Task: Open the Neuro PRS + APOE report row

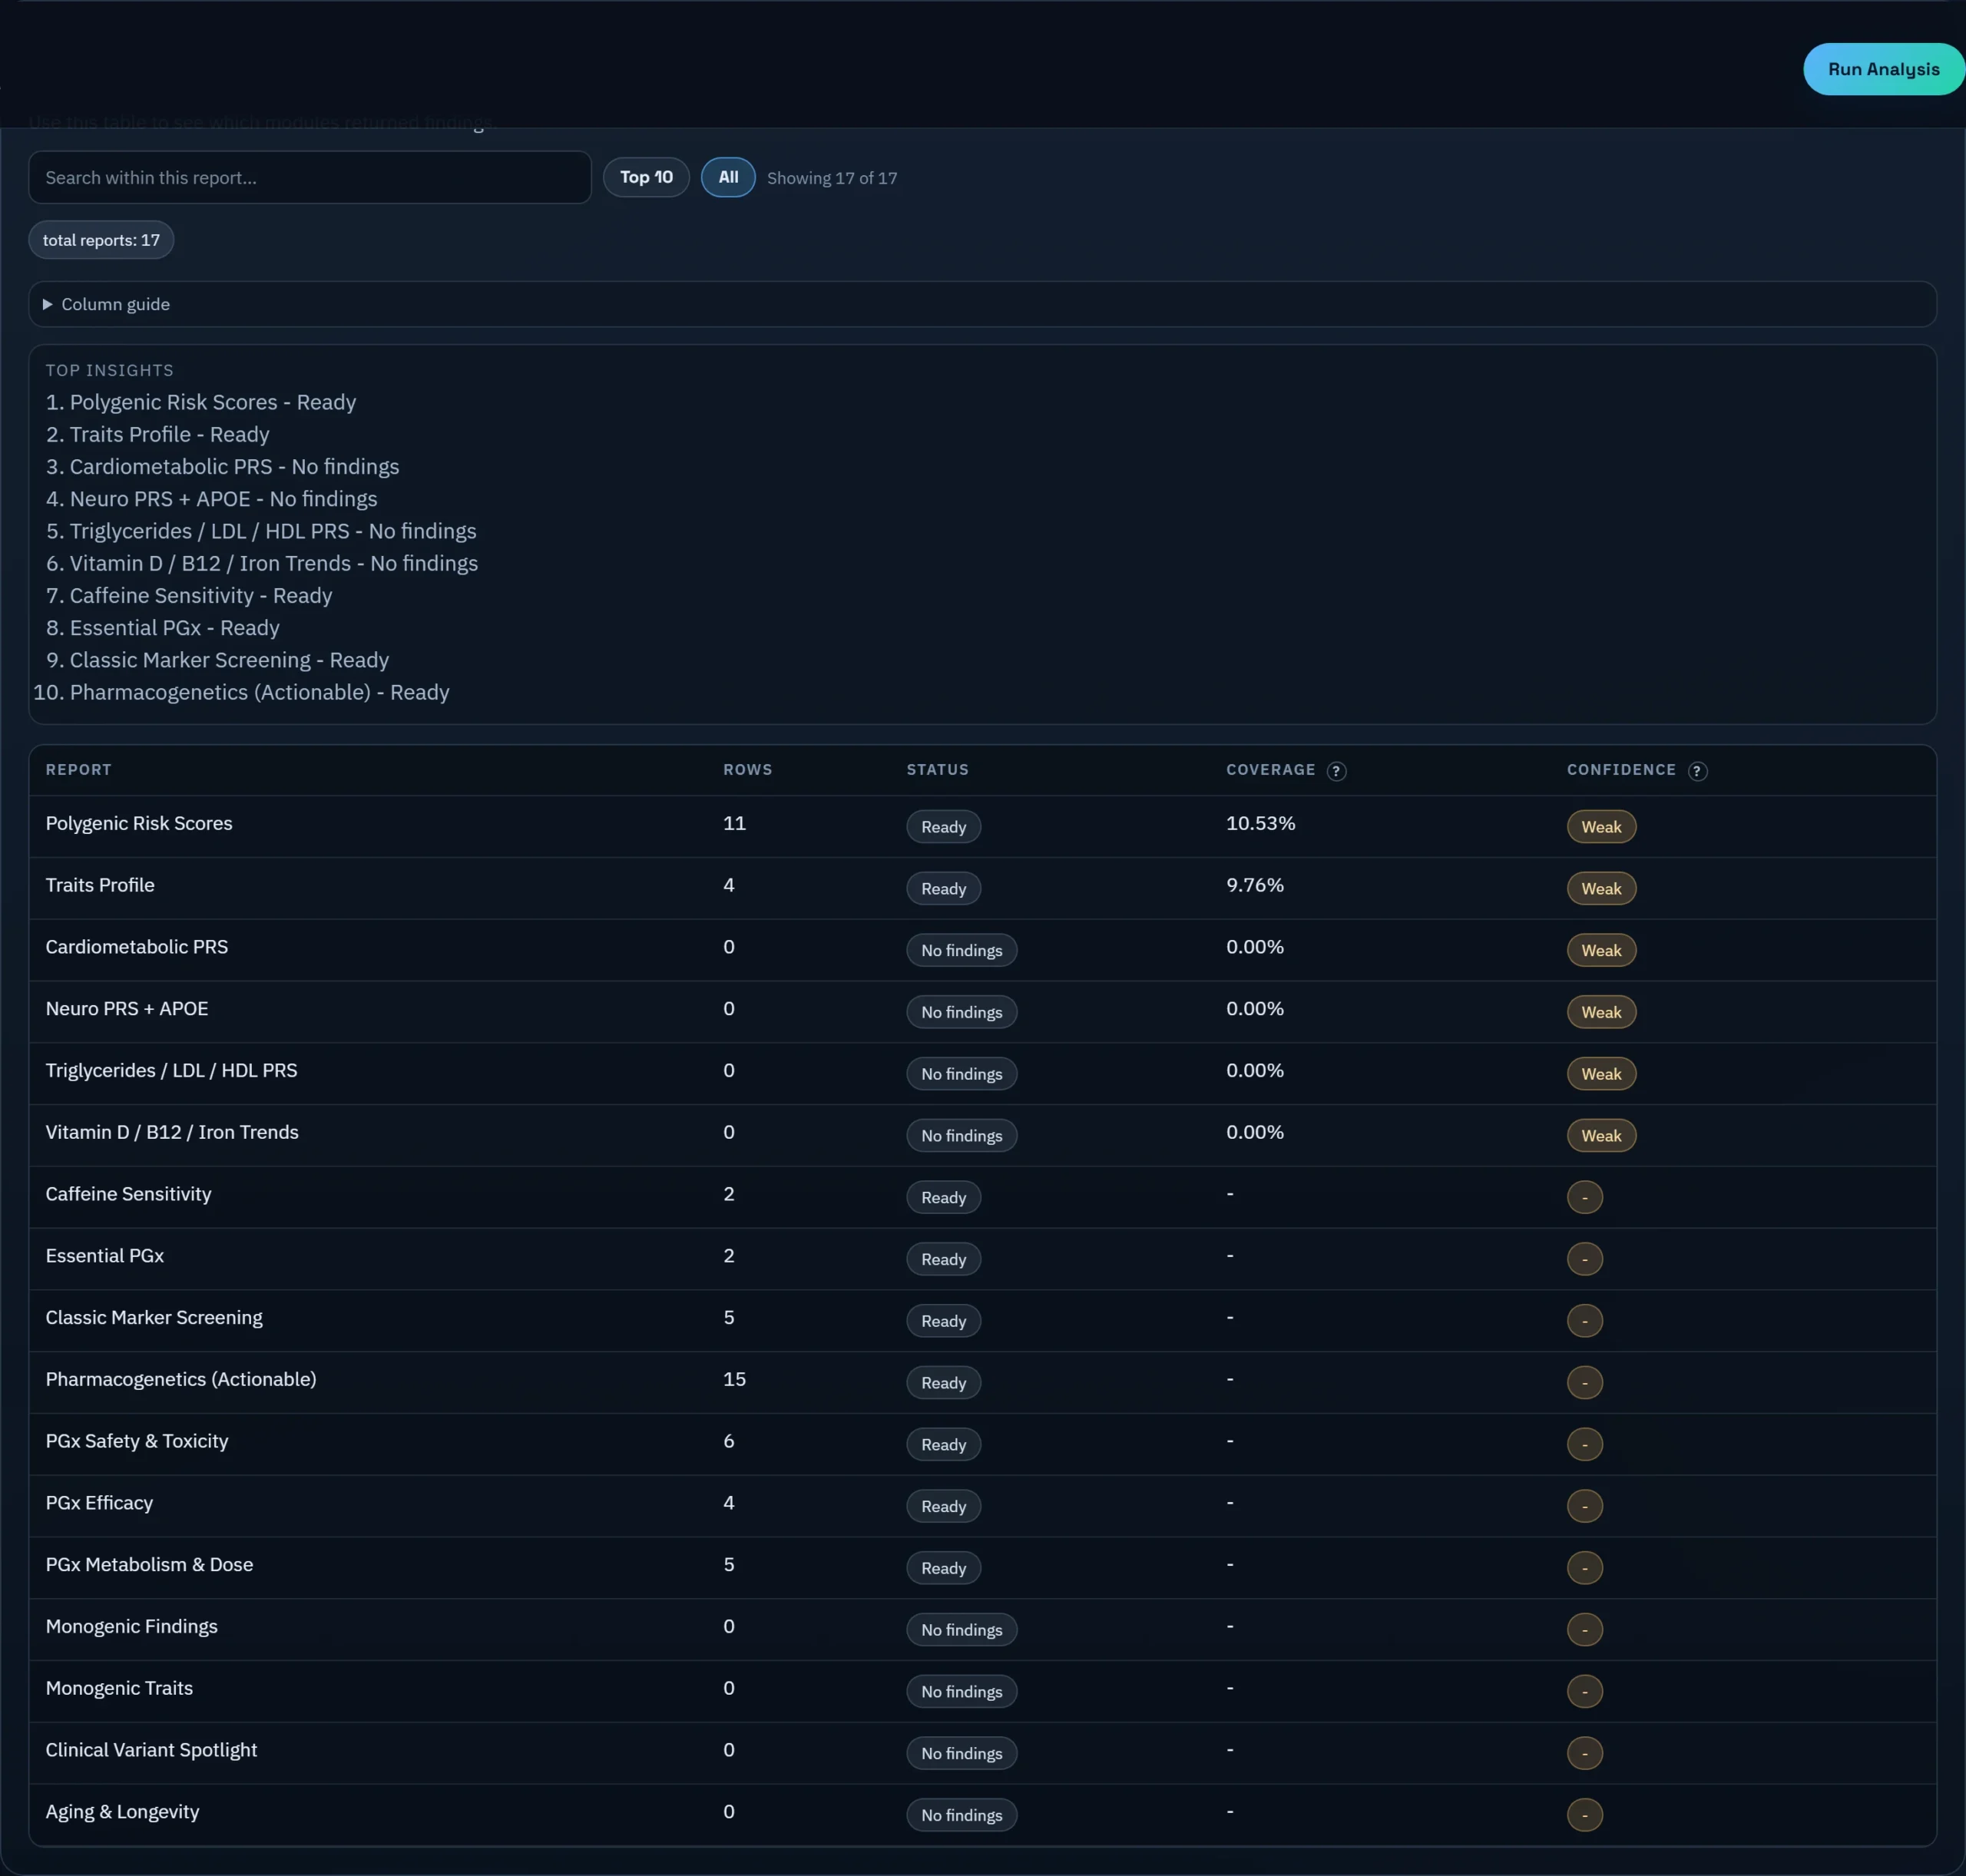Action: tap(127, 1008)
